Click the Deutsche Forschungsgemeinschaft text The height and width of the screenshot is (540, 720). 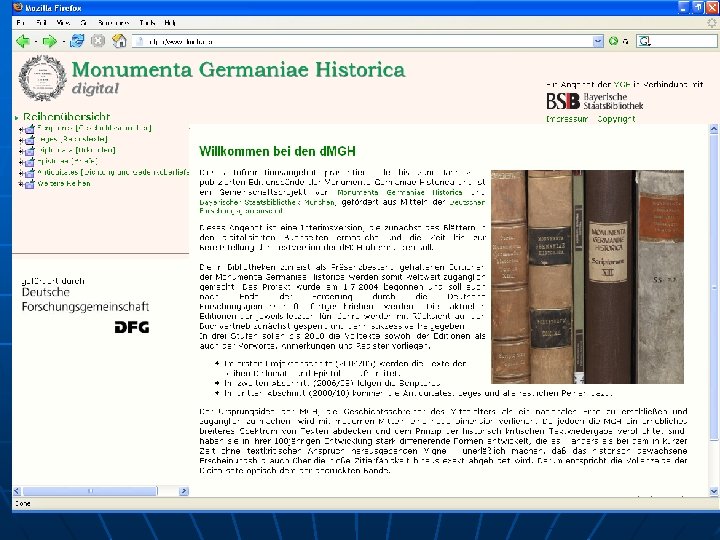85,299
